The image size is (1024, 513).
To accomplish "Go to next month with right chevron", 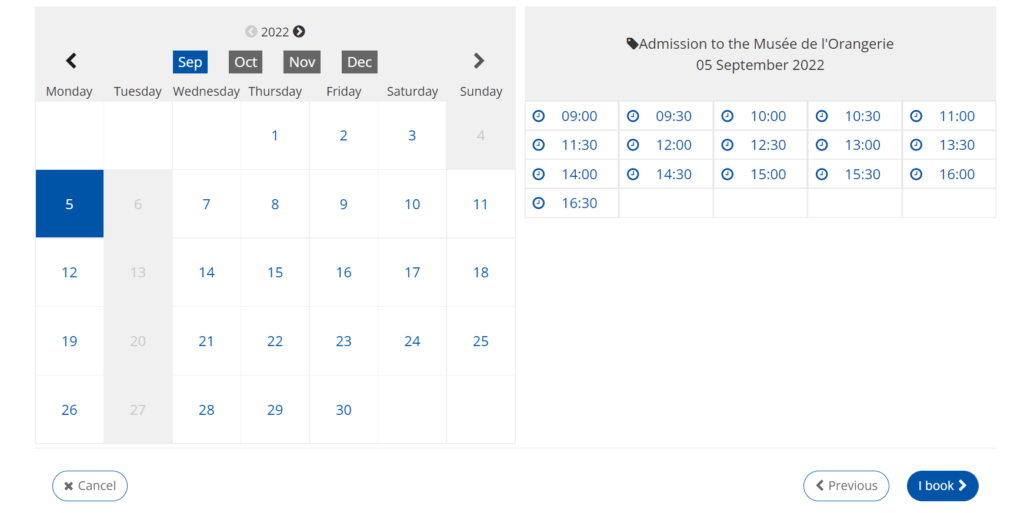I will pos(479,61).
